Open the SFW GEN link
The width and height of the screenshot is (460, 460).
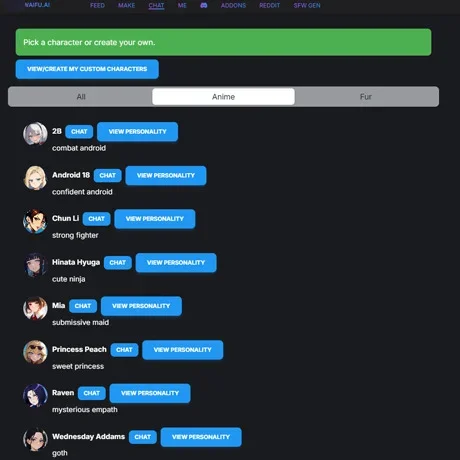(307, 5)
